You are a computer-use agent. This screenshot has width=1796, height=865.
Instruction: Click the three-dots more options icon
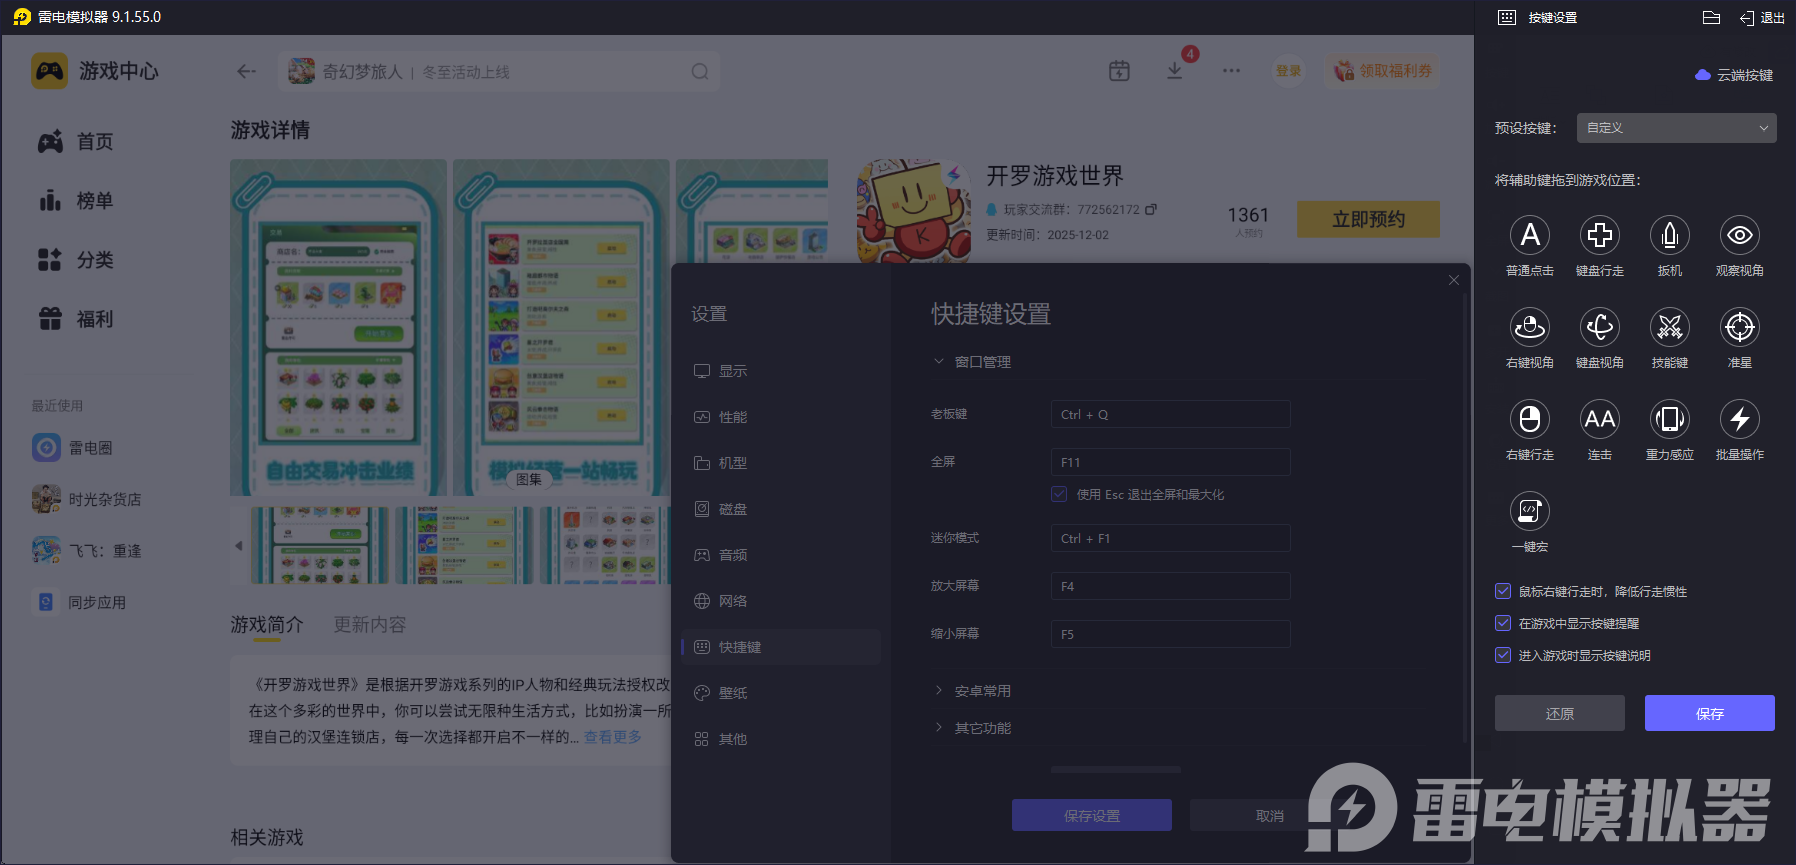point(1231,71)
